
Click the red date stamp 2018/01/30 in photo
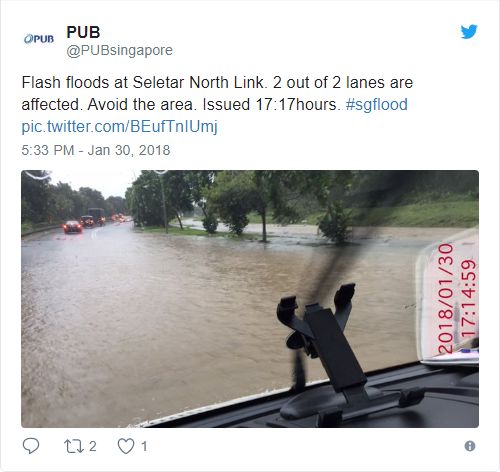[446, 299]
